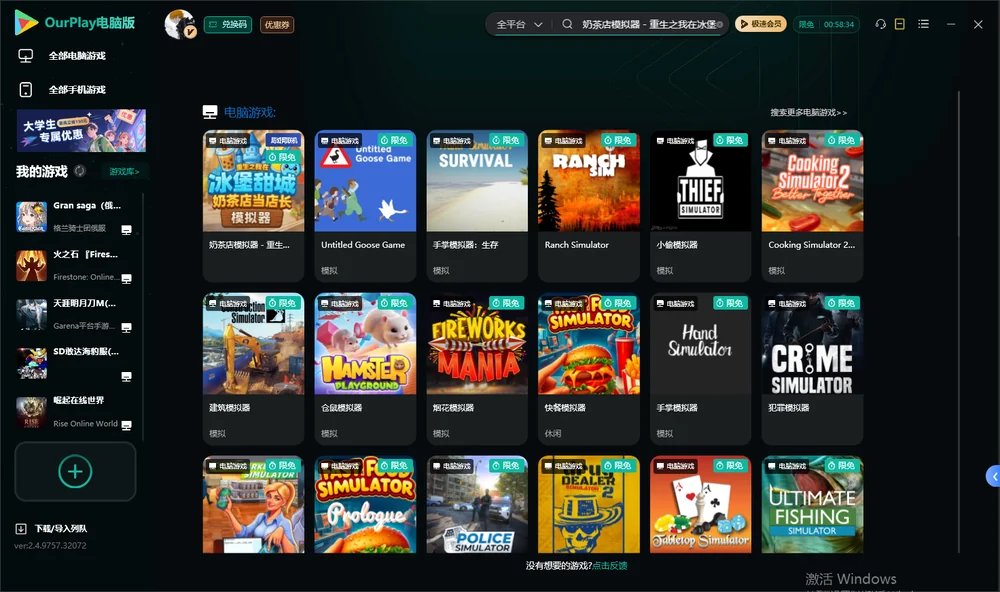Focus the game search input field
1000x592 pixels.
(648, 24)
